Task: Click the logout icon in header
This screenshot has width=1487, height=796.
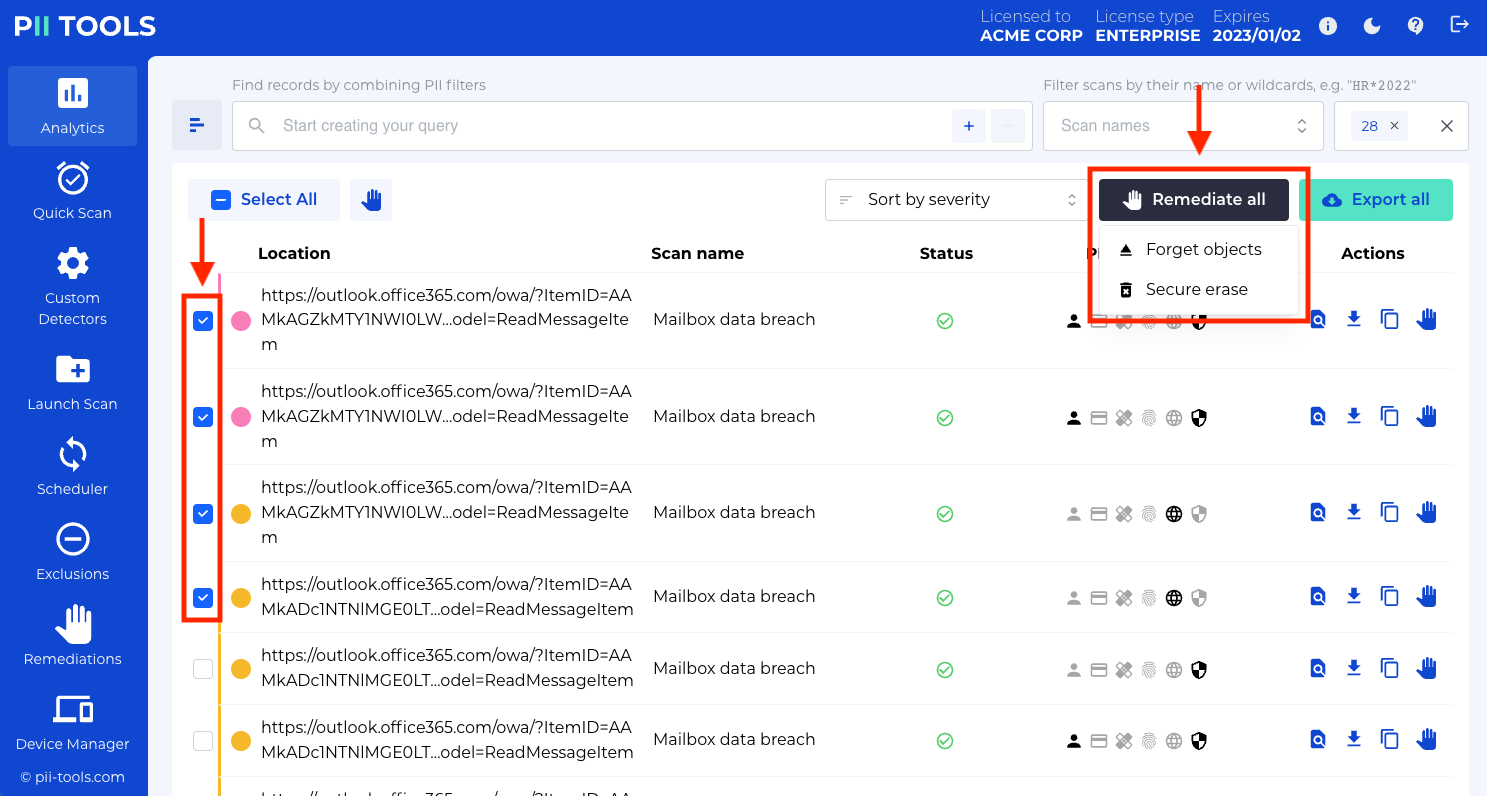Action: (1460, 26)
